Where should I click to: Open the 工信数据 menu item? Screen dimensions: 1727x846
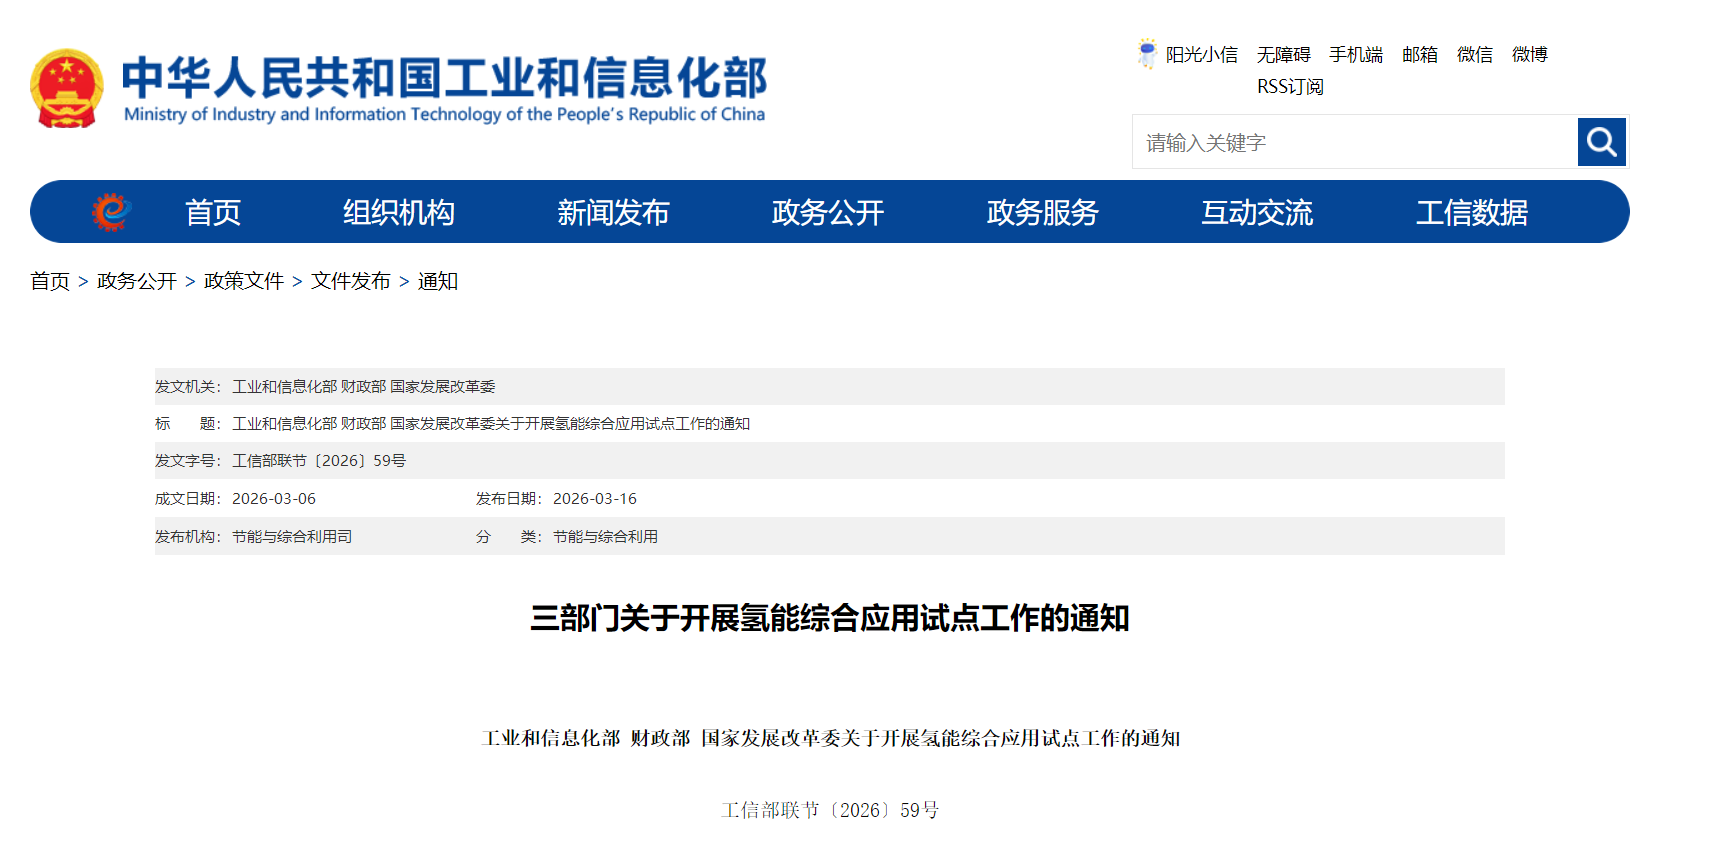(1471, 212)
